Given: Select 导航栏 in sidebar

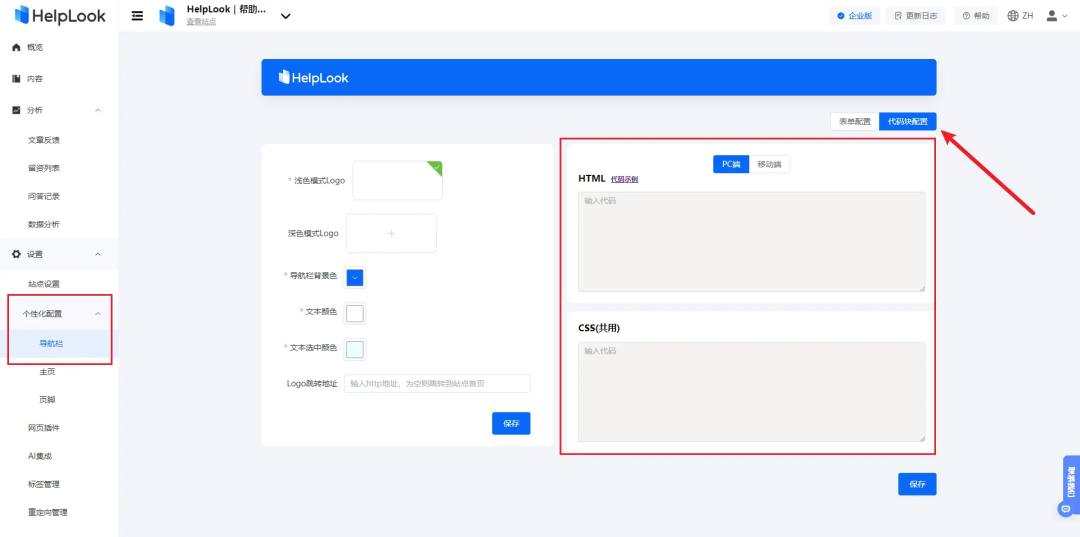Looking at the screenshot, I should pos(52,344).
